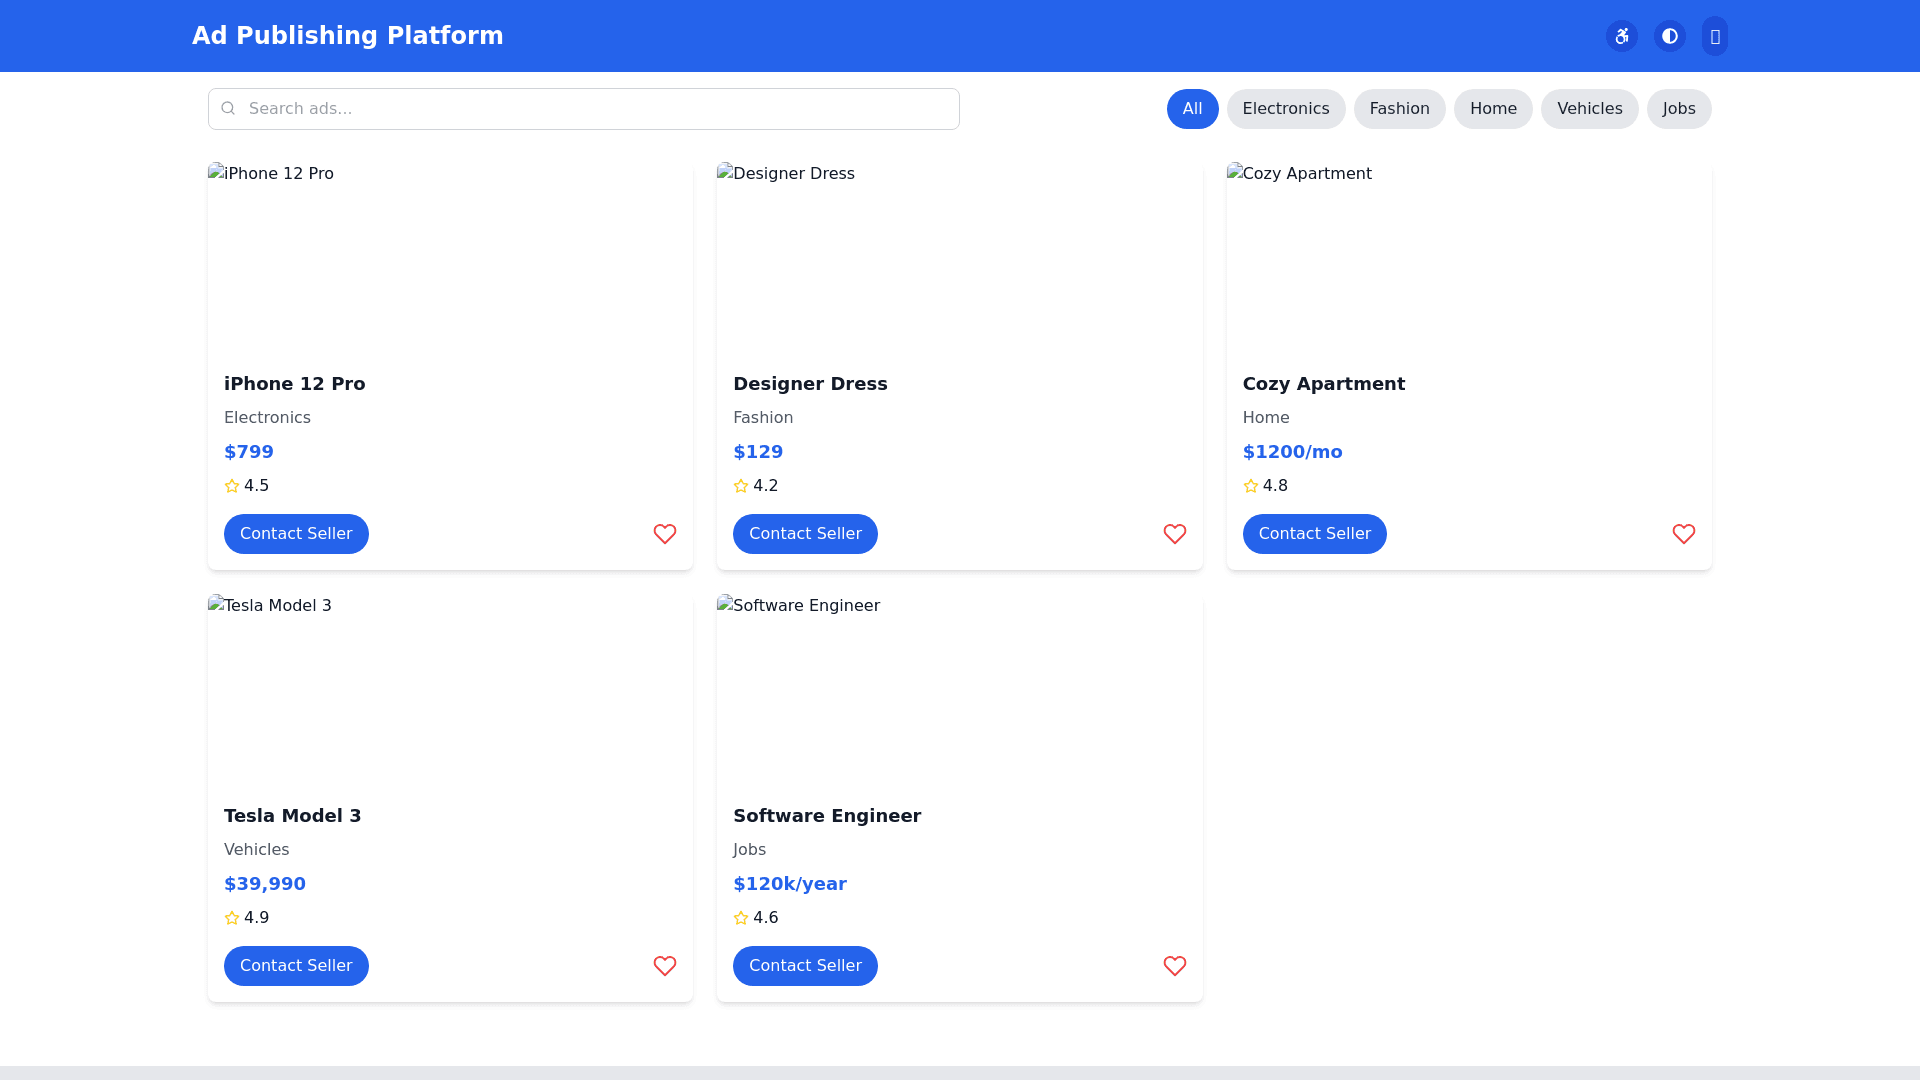This screenshot has width=1920, height=1080.
Task: Favorite the Designer Dress ad
Action: tap(1174, 534)
